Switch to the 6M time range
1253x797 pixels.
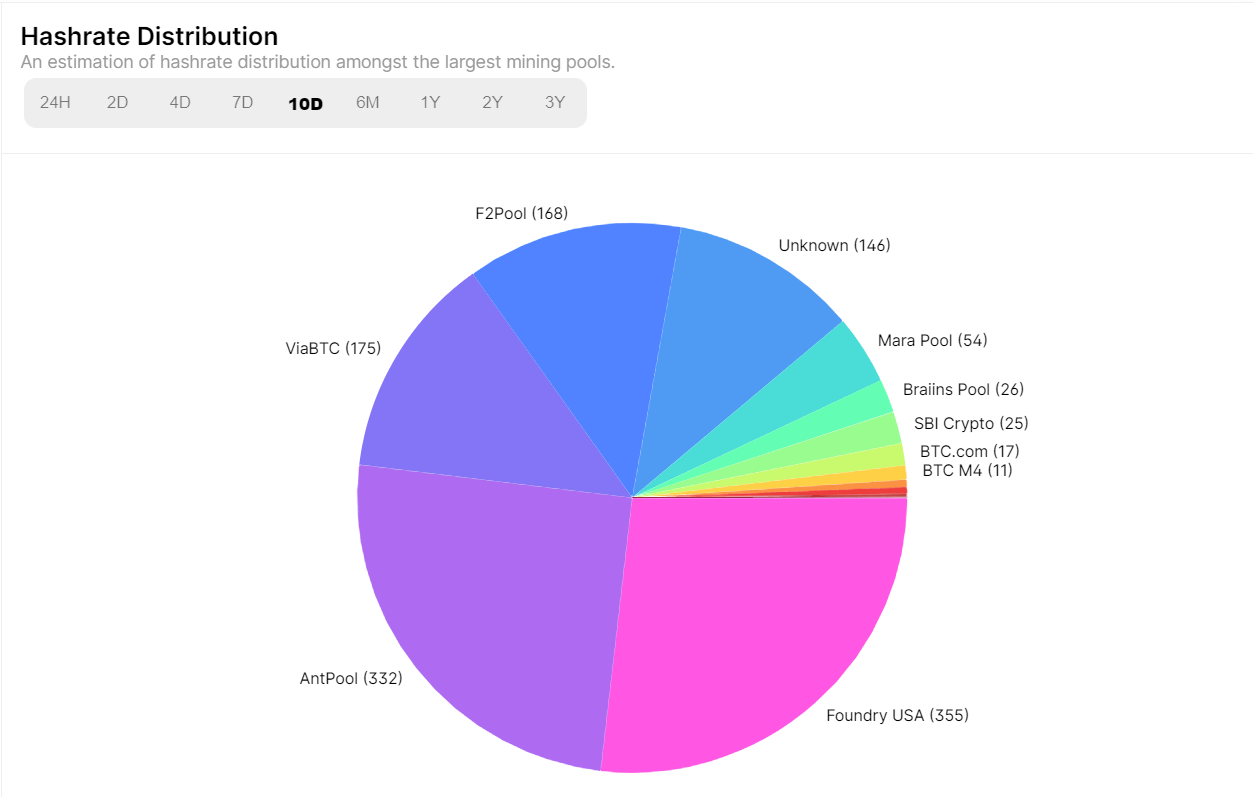368,103
